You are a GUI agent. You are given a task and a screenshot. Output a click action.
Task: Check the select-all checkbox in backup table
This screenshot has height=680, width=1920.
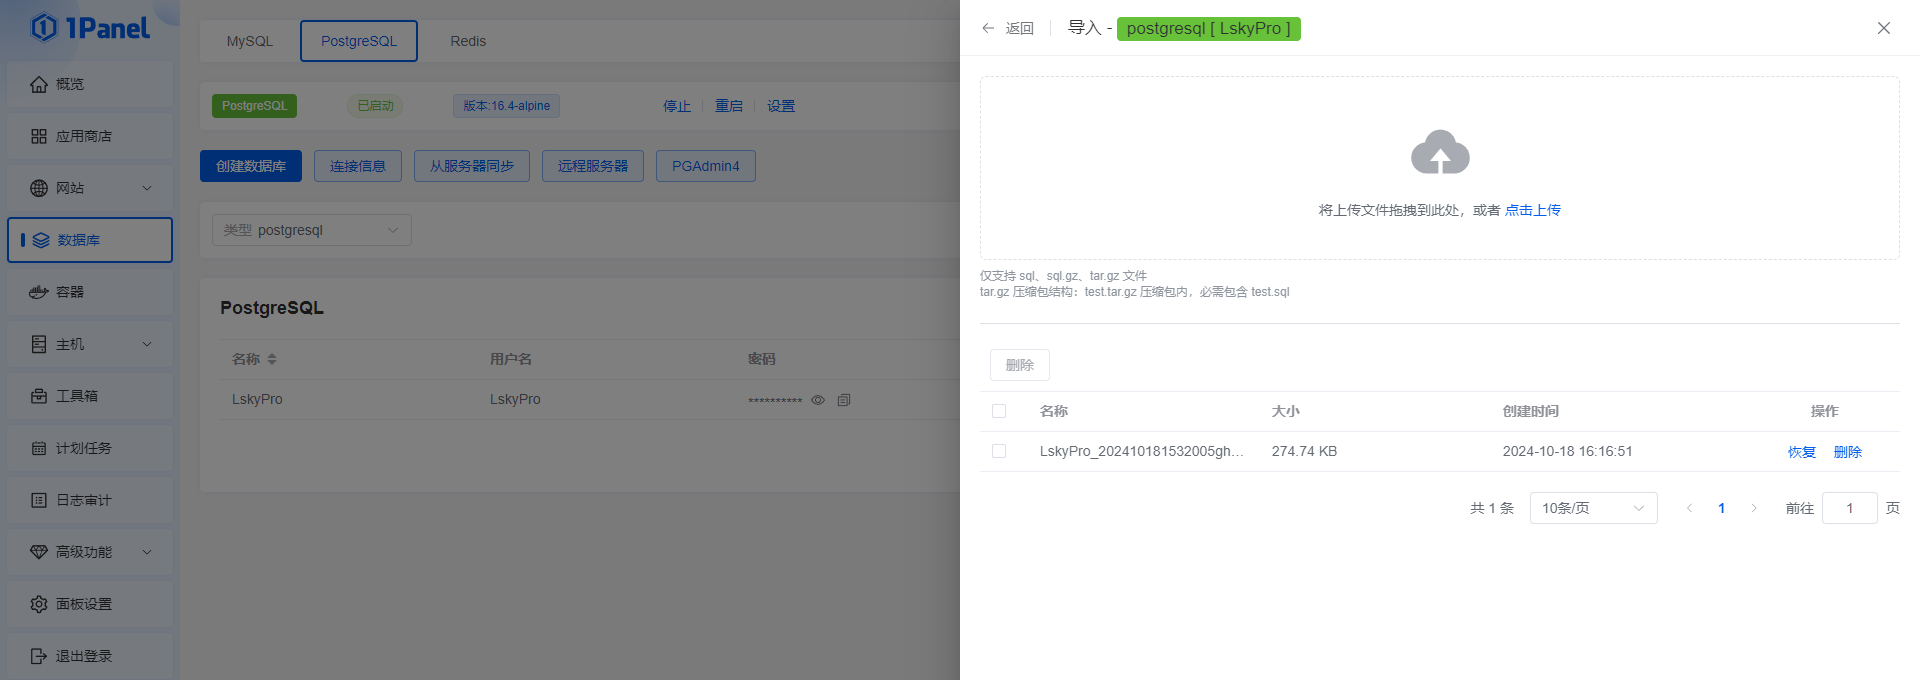999,411
